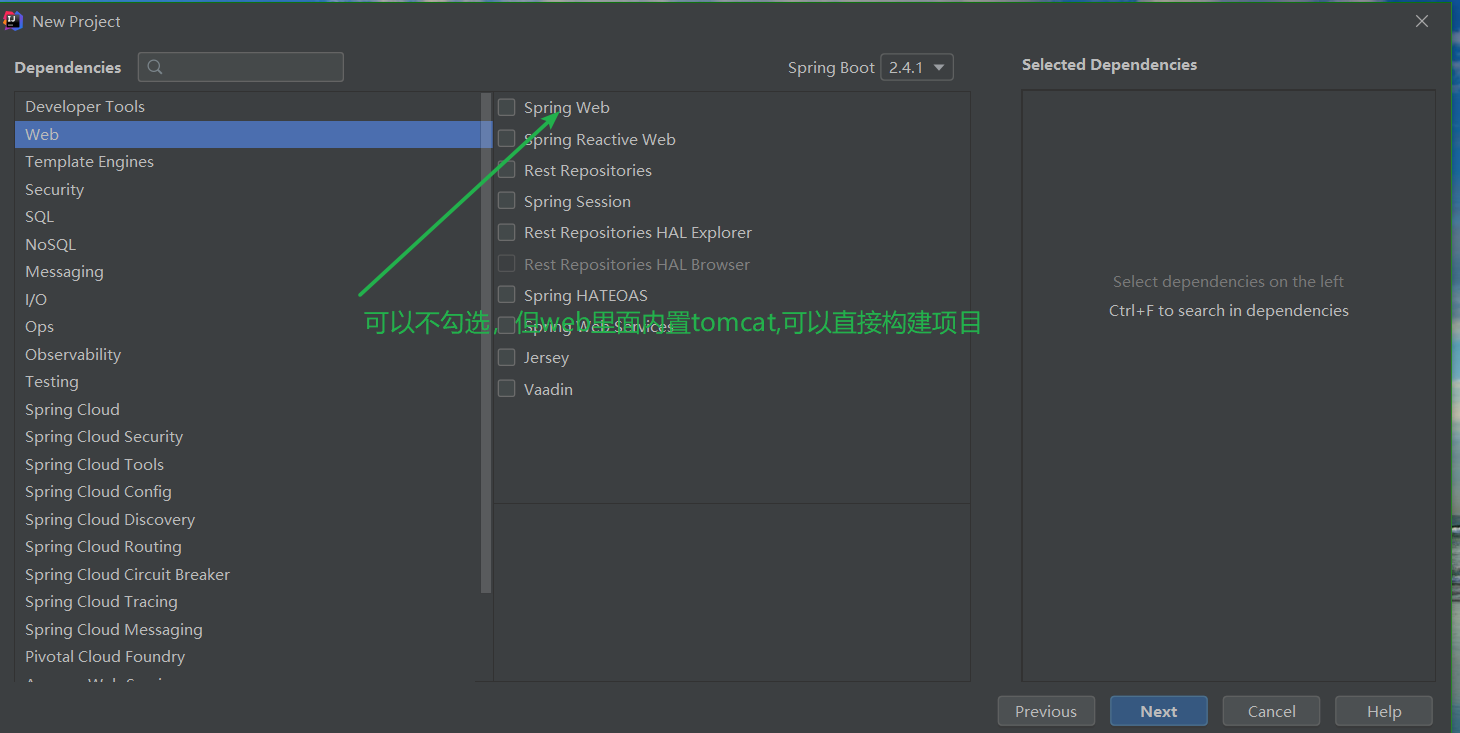1460x733 pixels.
Task: Select Spring Cloud Messaging category
Action: tap(248, 629)
